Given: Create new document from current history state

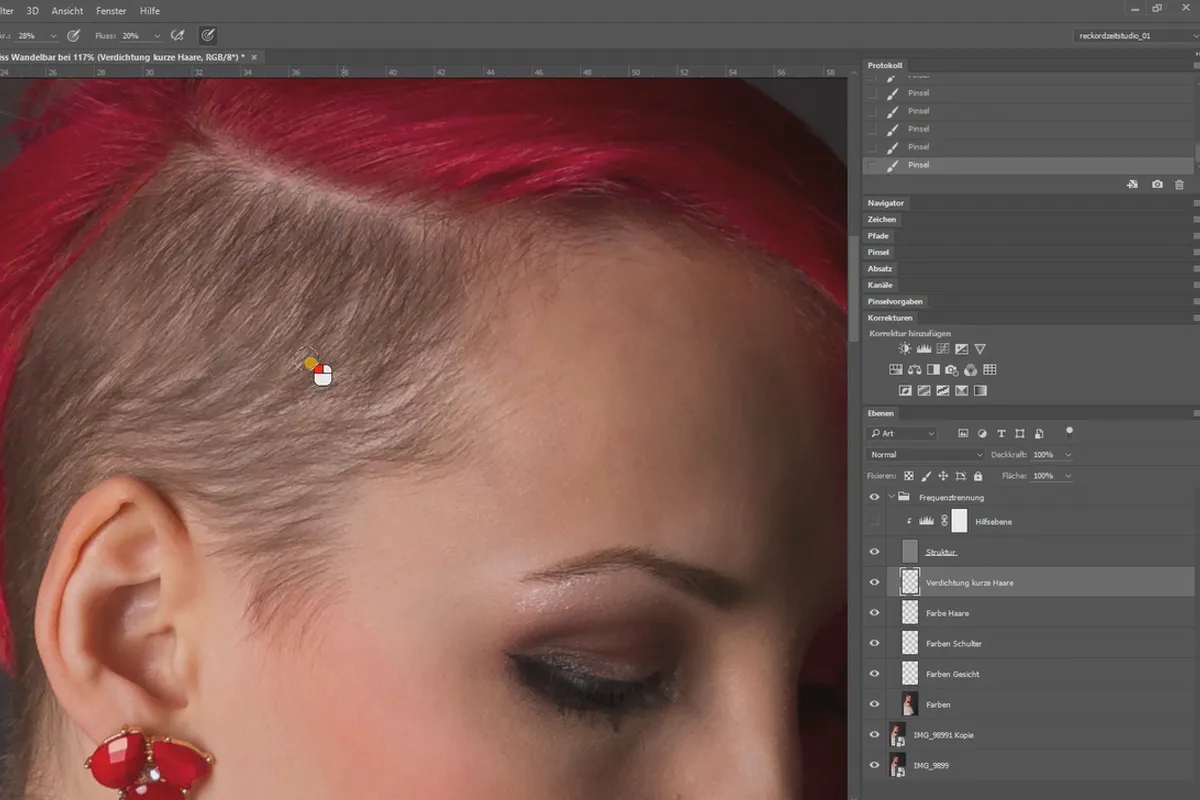Looking at the screenshot, I should [x=1132, y=184].
